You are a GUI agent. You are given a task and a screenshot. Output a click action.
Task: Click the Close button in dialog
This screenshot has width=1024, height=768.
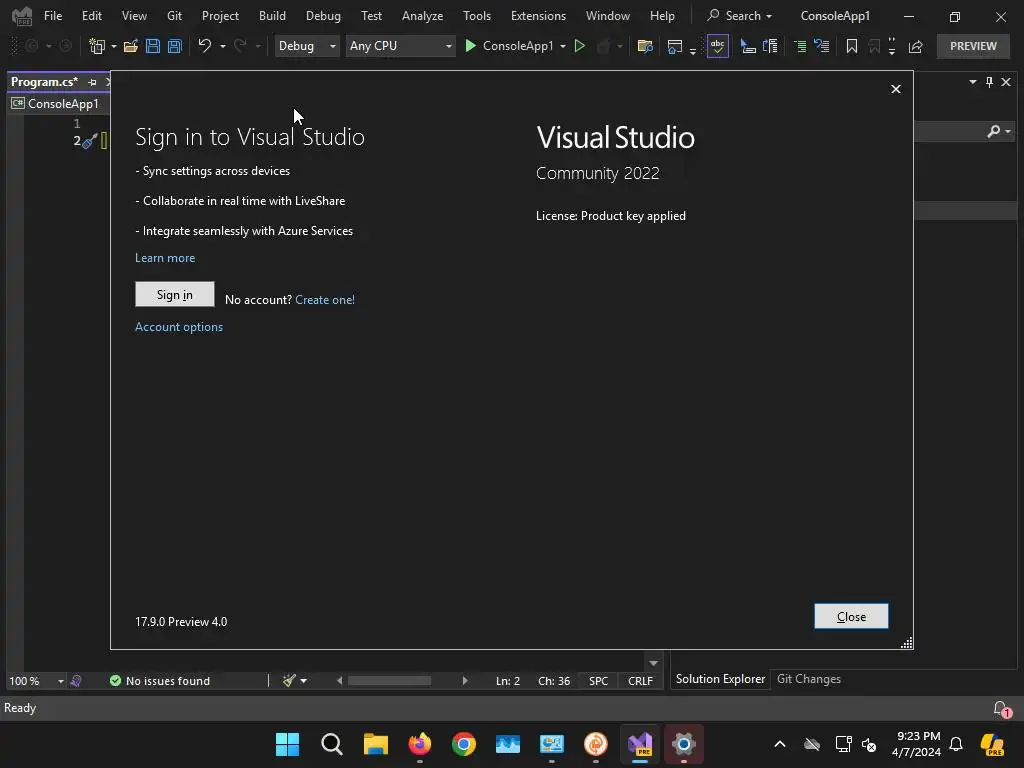pyautogui.click(x=851, y=616)
